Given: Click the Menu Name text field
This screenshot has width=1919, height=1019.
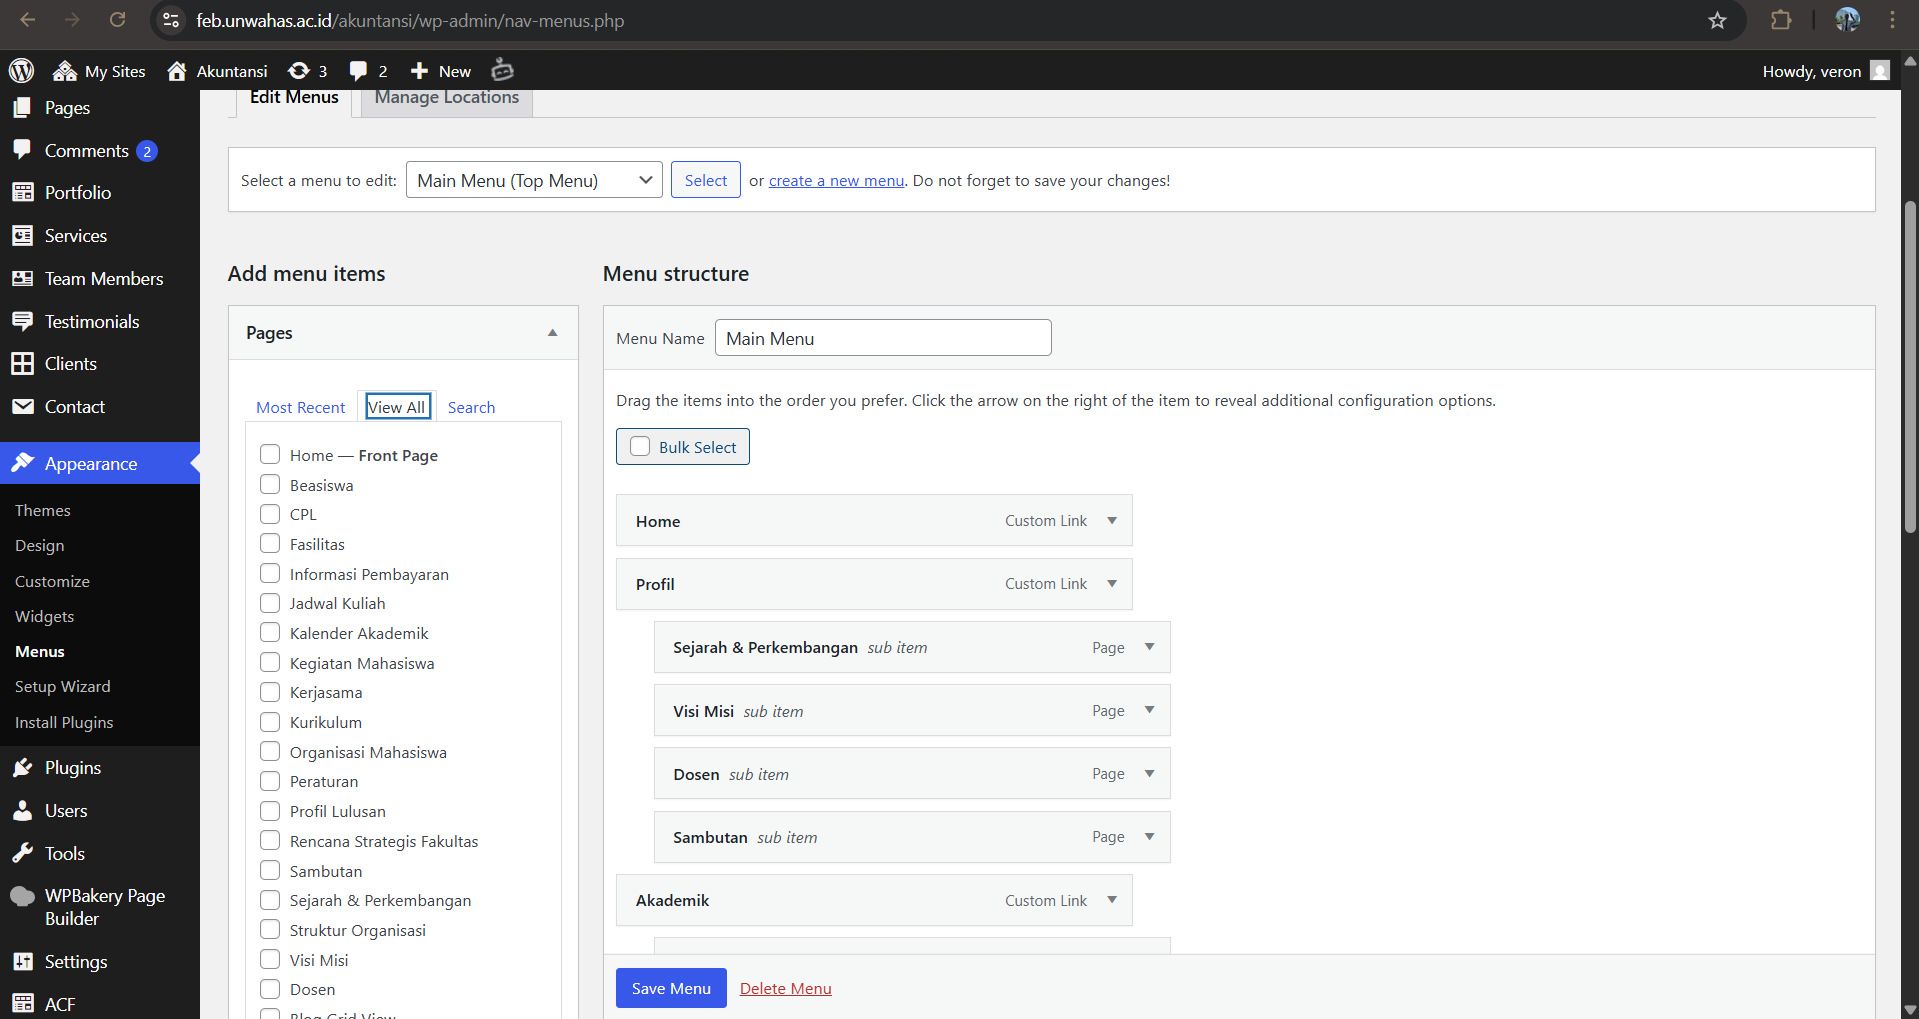Looking at the screenshot, I should 883,338.
